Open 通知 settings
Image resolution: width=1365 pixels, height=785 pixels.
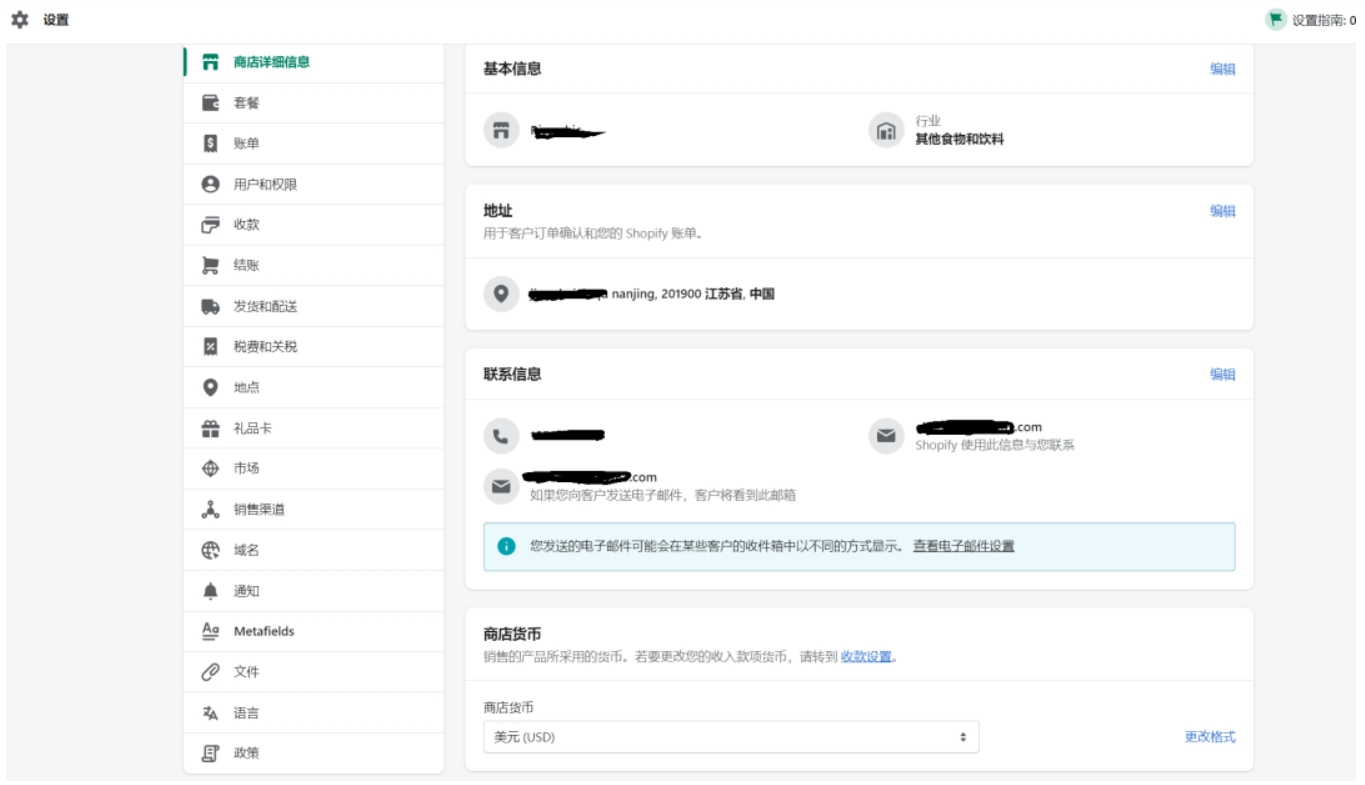click(314, 591)
